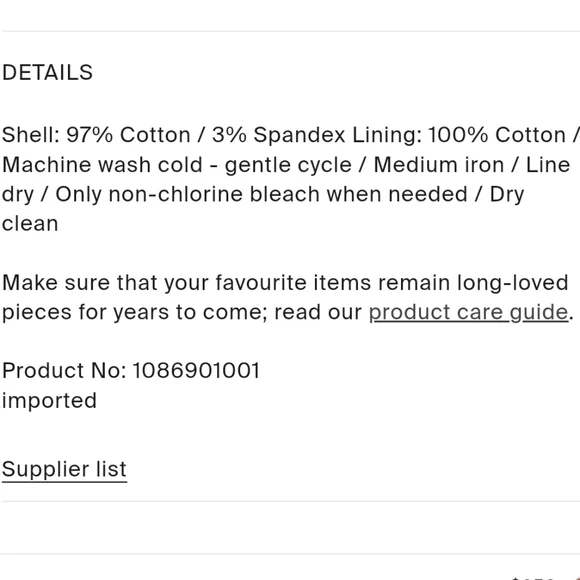Click the 'Medium iron' instruction

(x=439, y=165)
